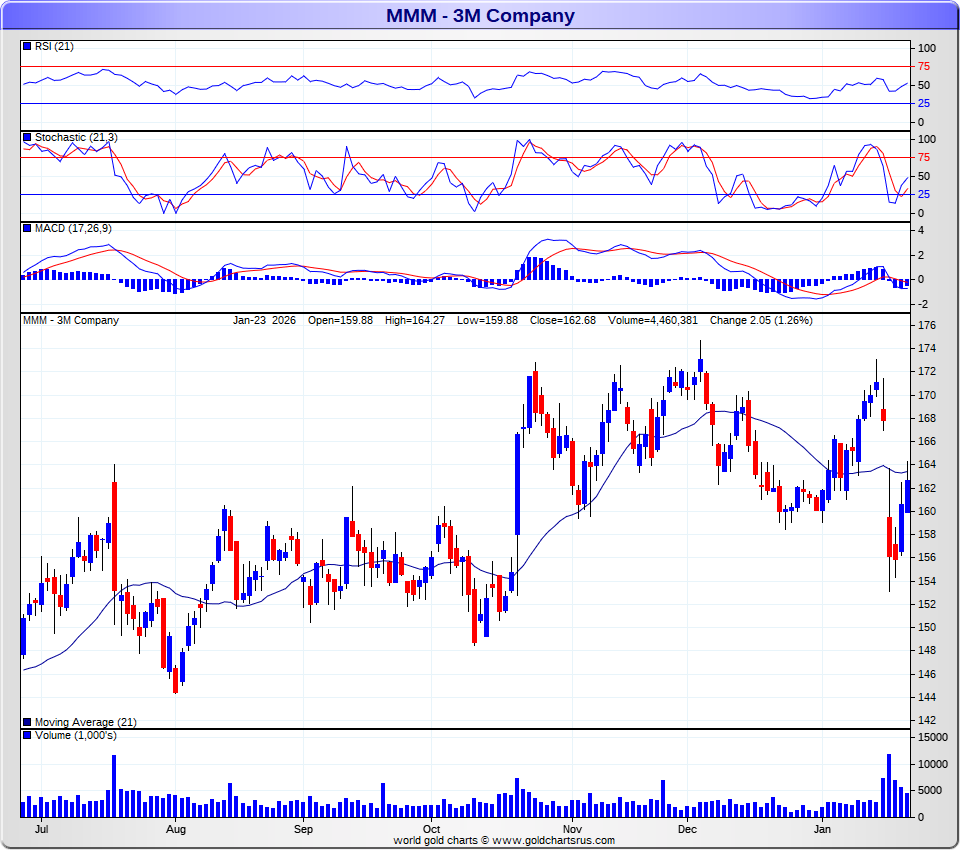Click the dark square beside Moving Average (21)
Image resolution: width=960 pixels, height=850 pixels.
27,722
